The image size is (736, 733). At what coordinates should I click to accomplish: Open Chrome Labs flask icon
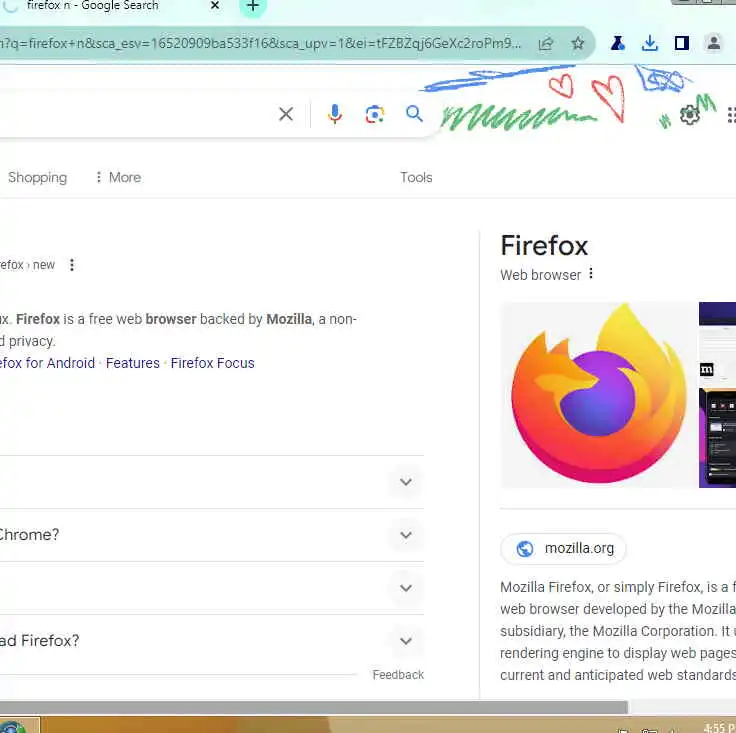click(617, 44)
